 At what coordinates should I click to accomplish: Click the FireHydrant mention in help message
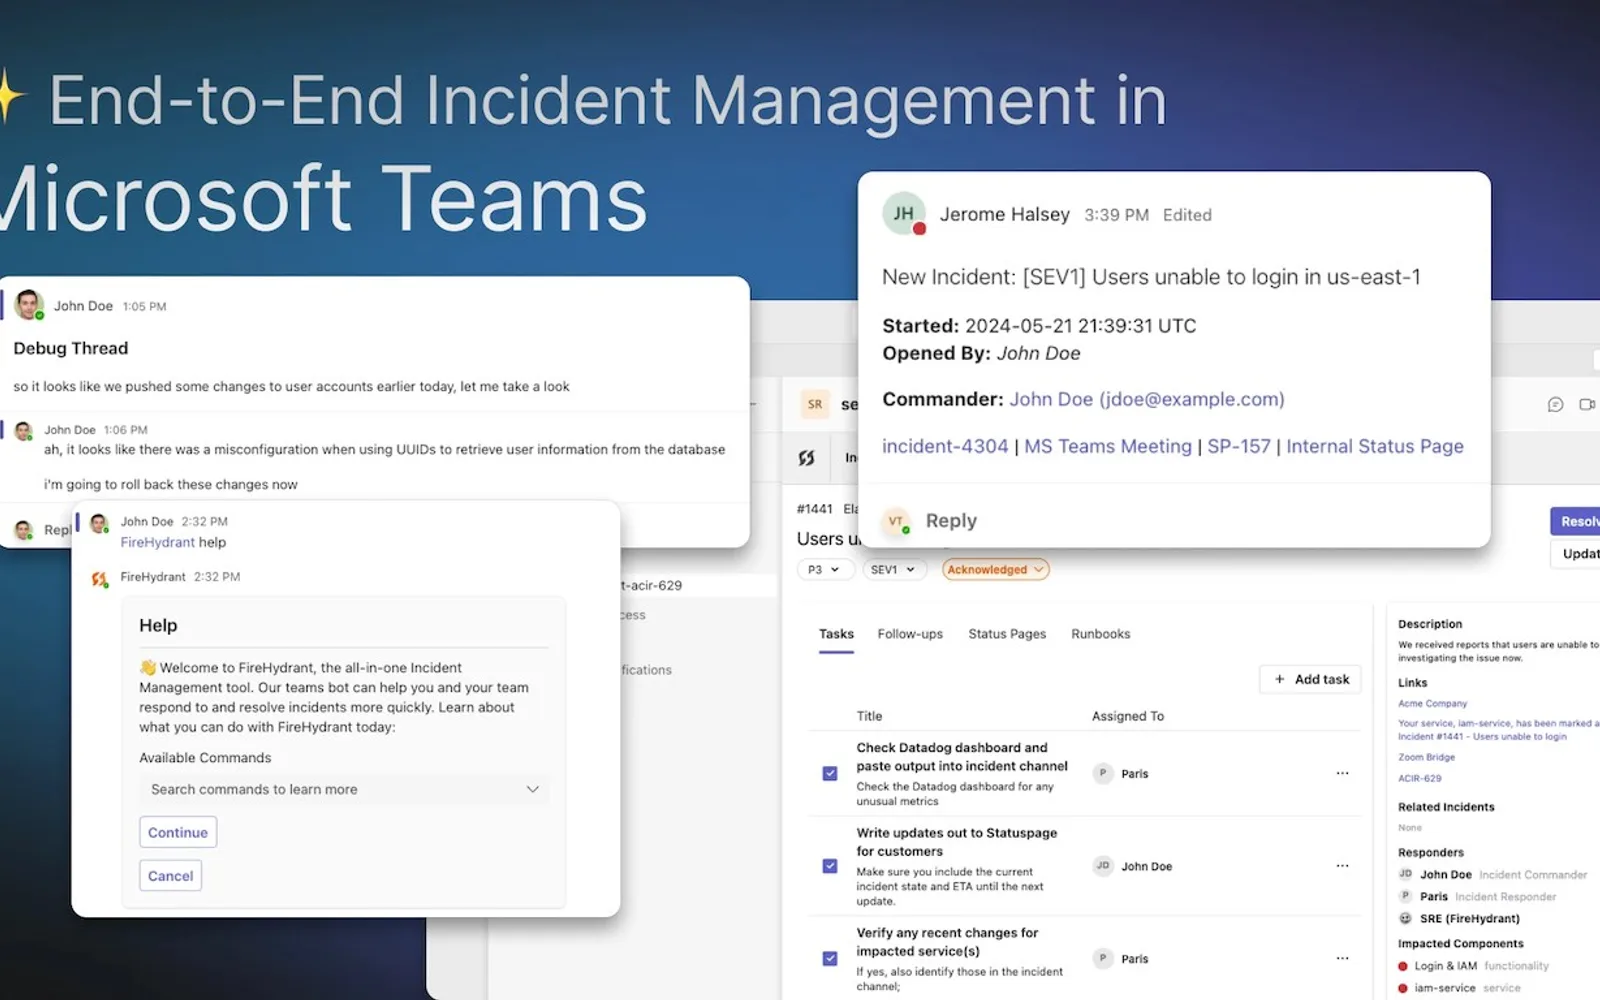[x=158, y=542]
